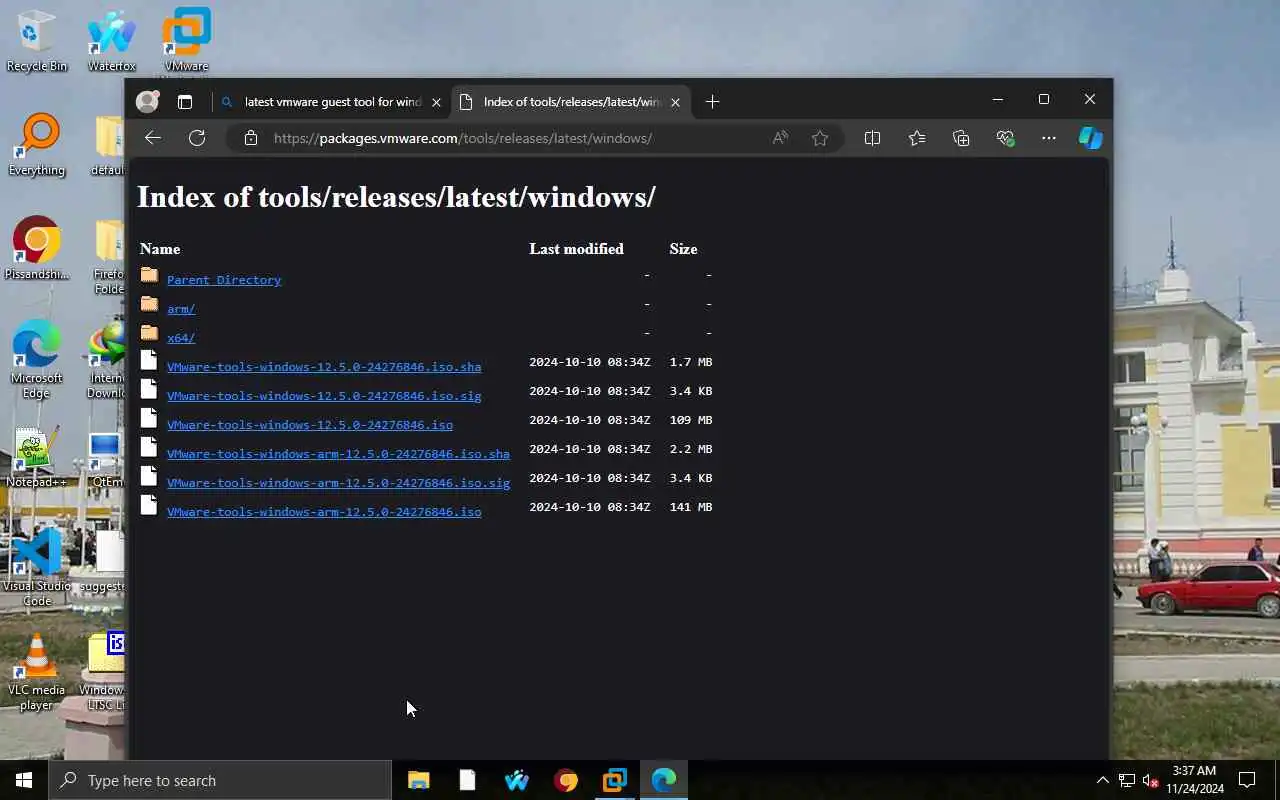Open File Explorer from taskbar
1280x800 pixels.
click(418, 780)
